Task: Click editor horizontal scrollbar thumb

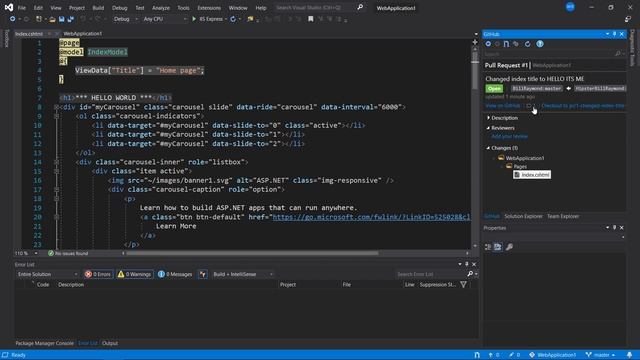Action: tap(252, 253)
